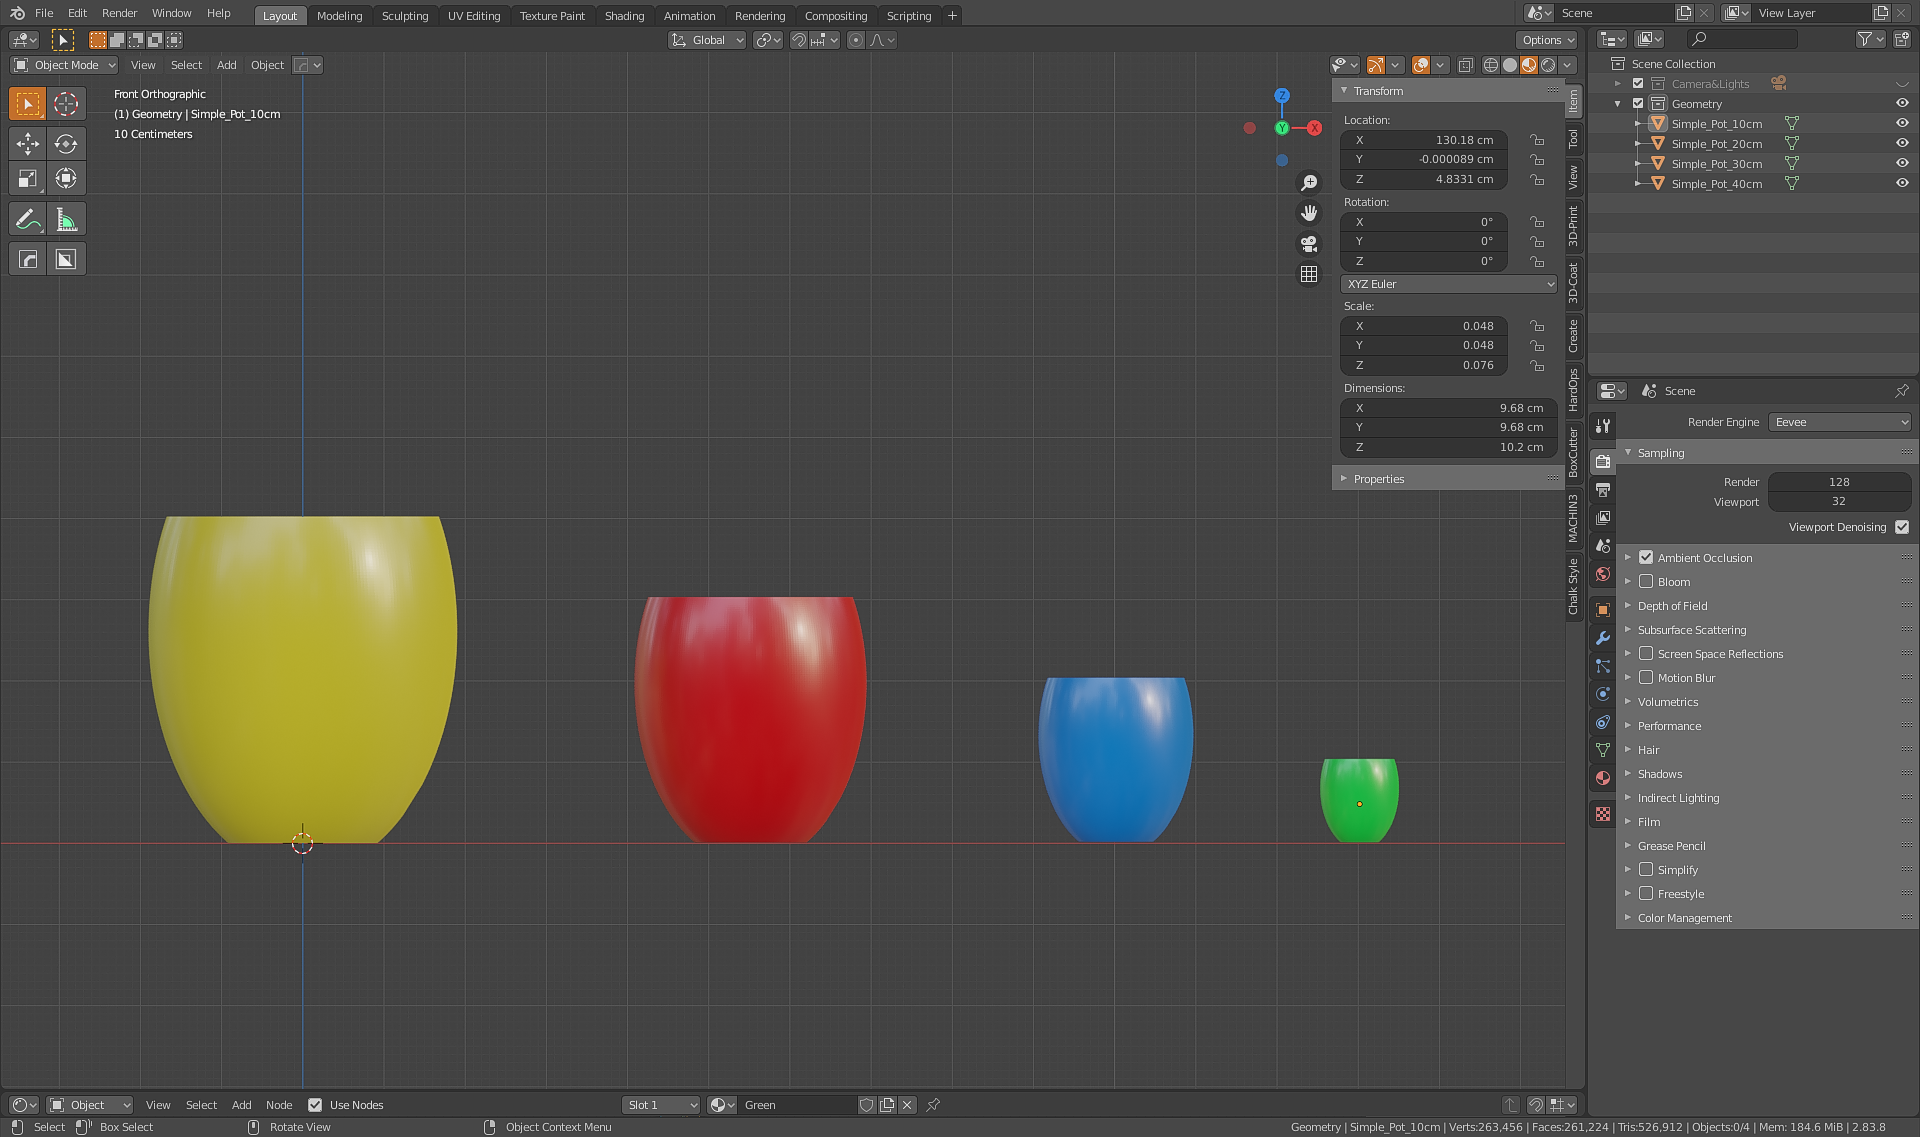Image resolution: width=1920 pixels, height=1137 pixels.
Task: Hide Simple_Pot_20cm with its eye icon
Action: (x=1901, y=143)
